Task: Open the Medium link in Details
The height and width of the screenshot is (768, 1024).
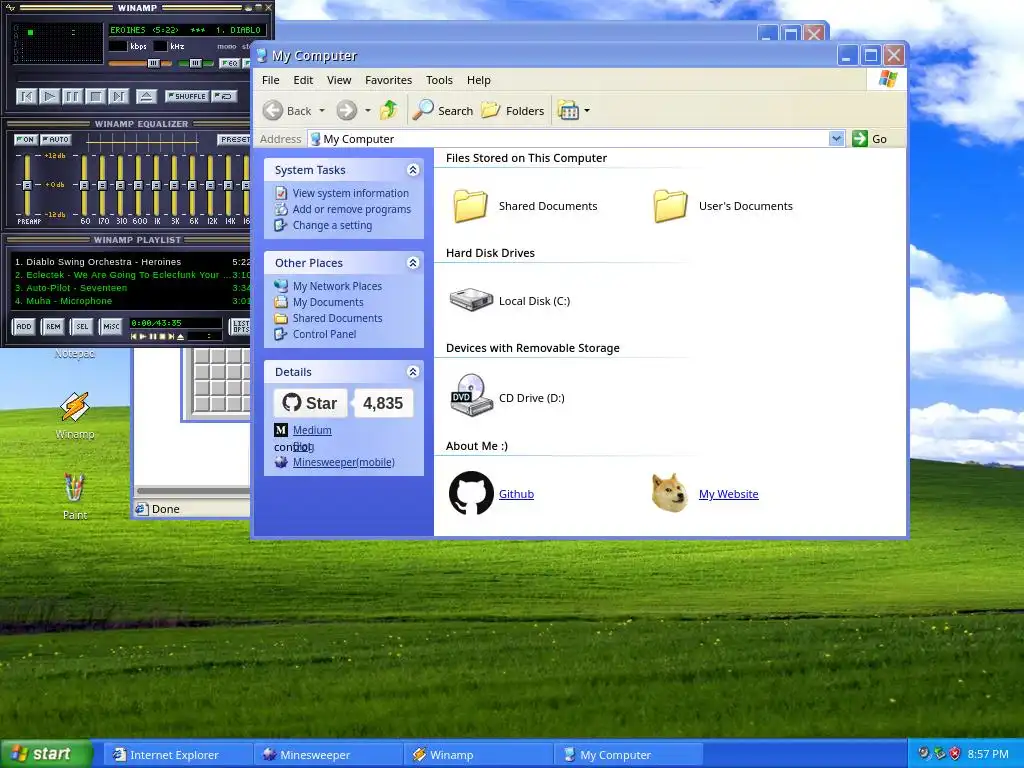Action: pyautogui.click(x=312, y=430)
